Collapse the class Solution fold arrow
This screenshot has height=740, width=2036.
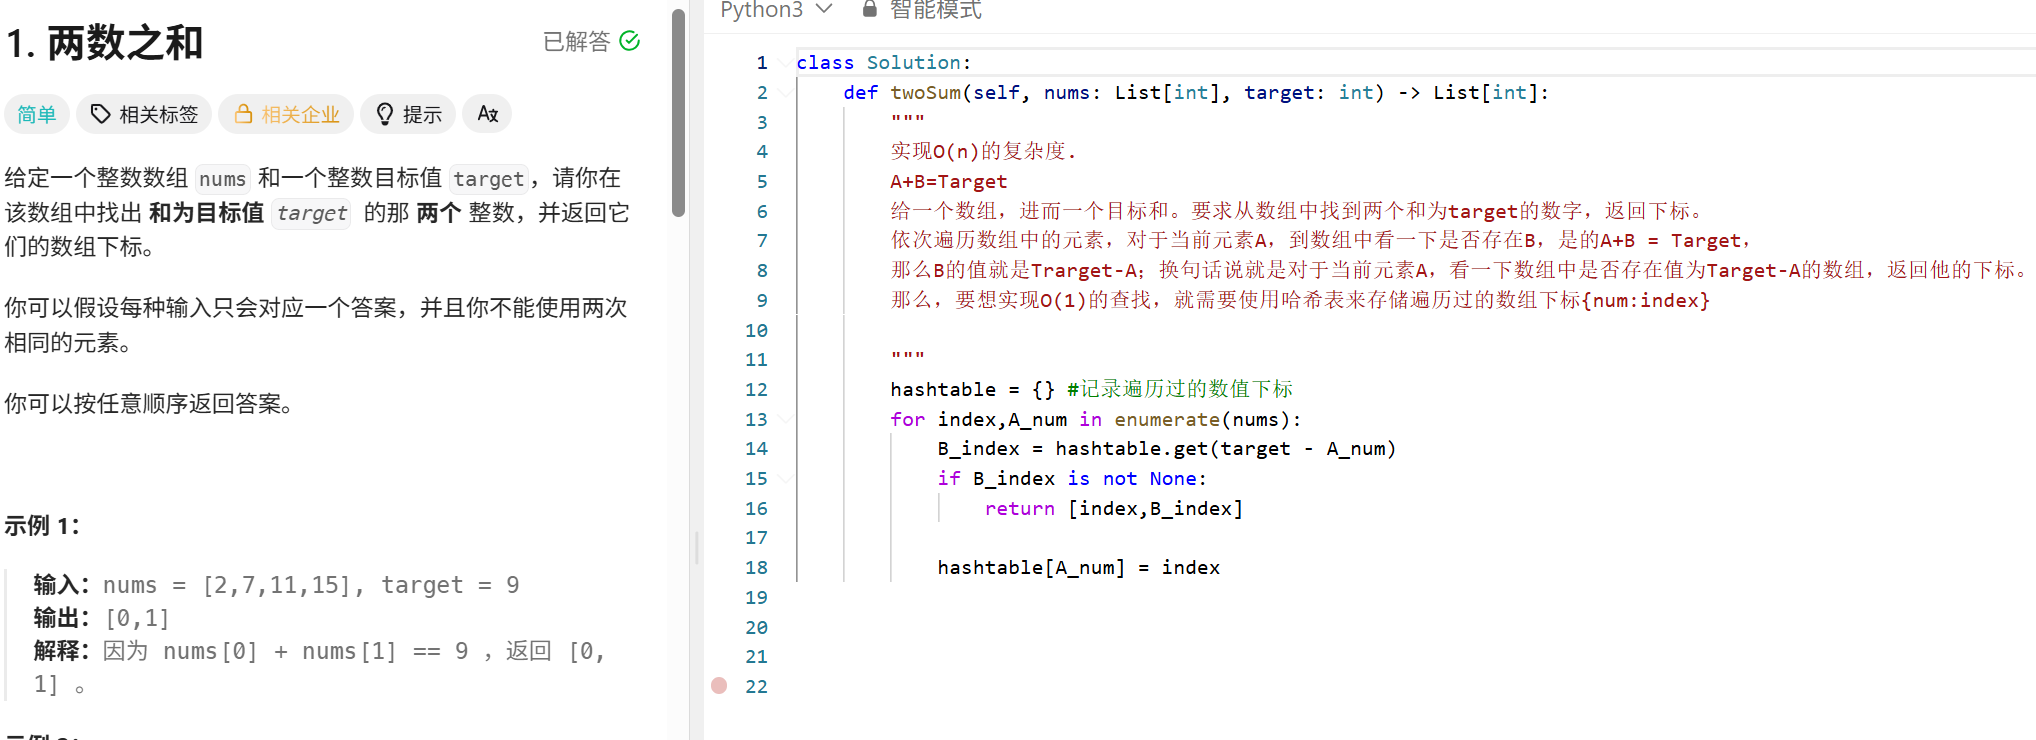coord(785,62)
